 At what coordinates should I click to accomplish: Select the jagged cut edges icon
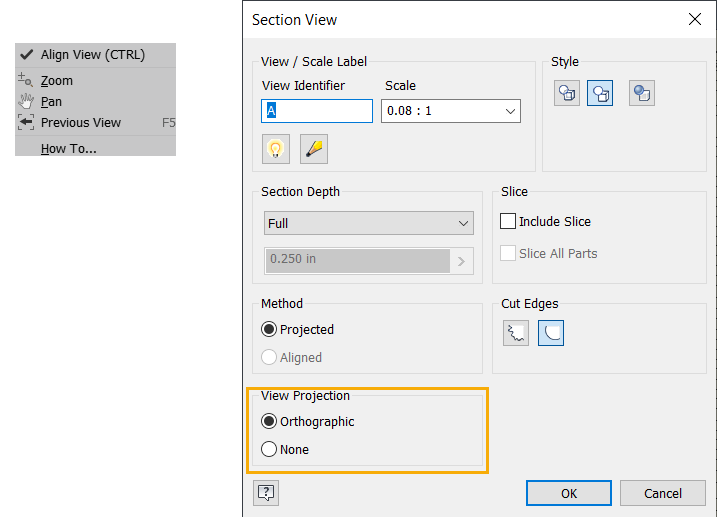[x=517, y=332]
